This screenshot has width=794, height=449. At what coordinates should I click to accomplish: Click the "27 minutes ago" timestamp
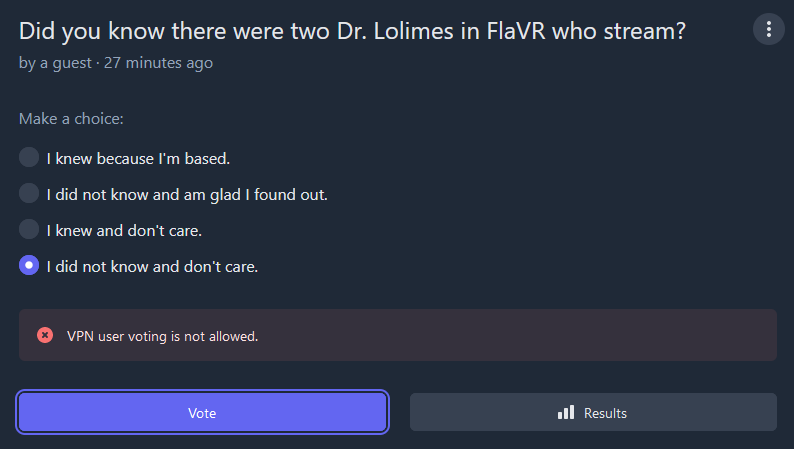tap(158, 63)
